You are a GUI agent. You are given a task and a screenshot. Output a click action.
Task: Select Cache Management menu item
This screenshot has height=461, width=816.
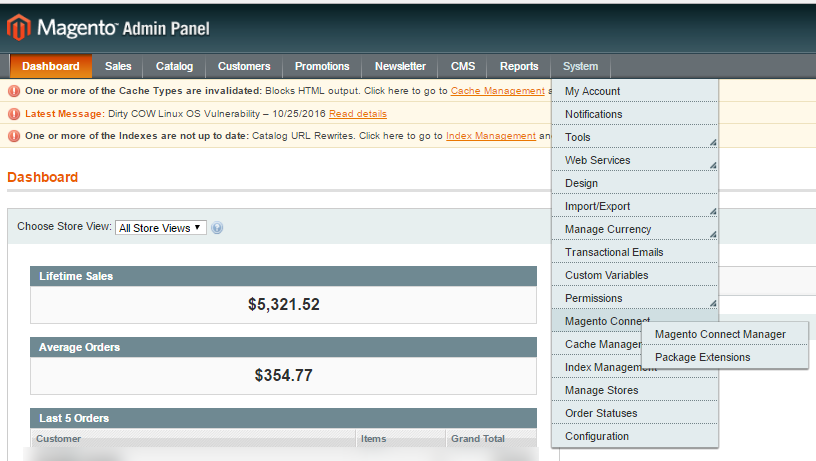[597, 344]
